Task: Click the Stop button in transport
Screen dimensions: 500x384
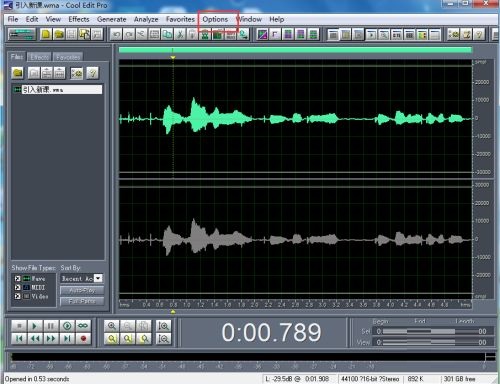Action: point(19,326)
